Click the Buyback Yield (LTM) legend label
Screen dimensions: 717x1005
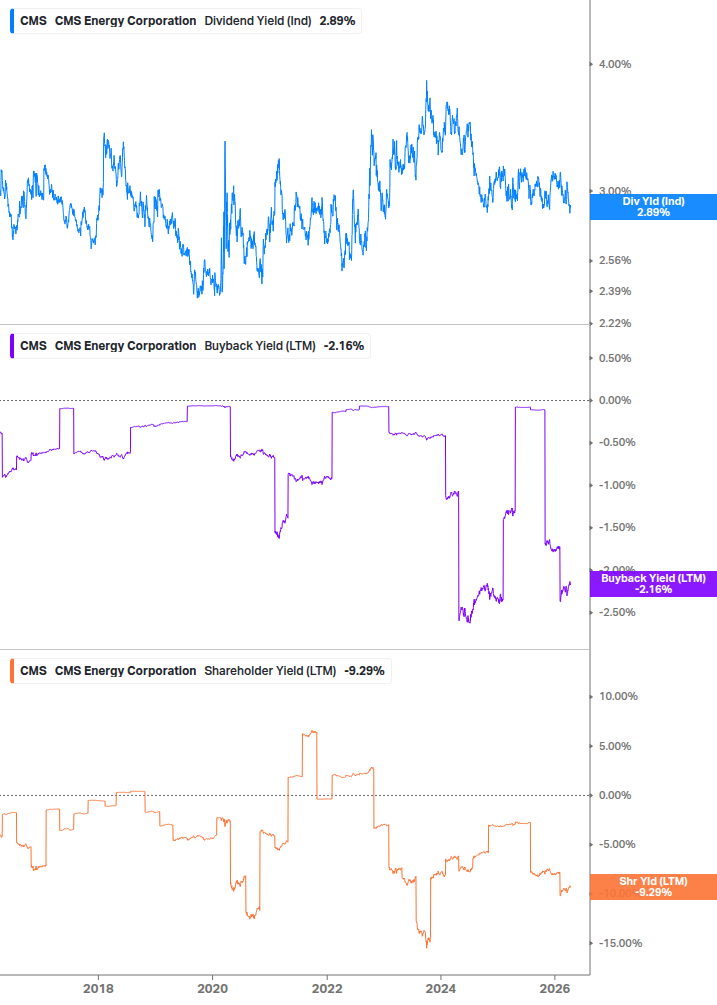[260, 346]
